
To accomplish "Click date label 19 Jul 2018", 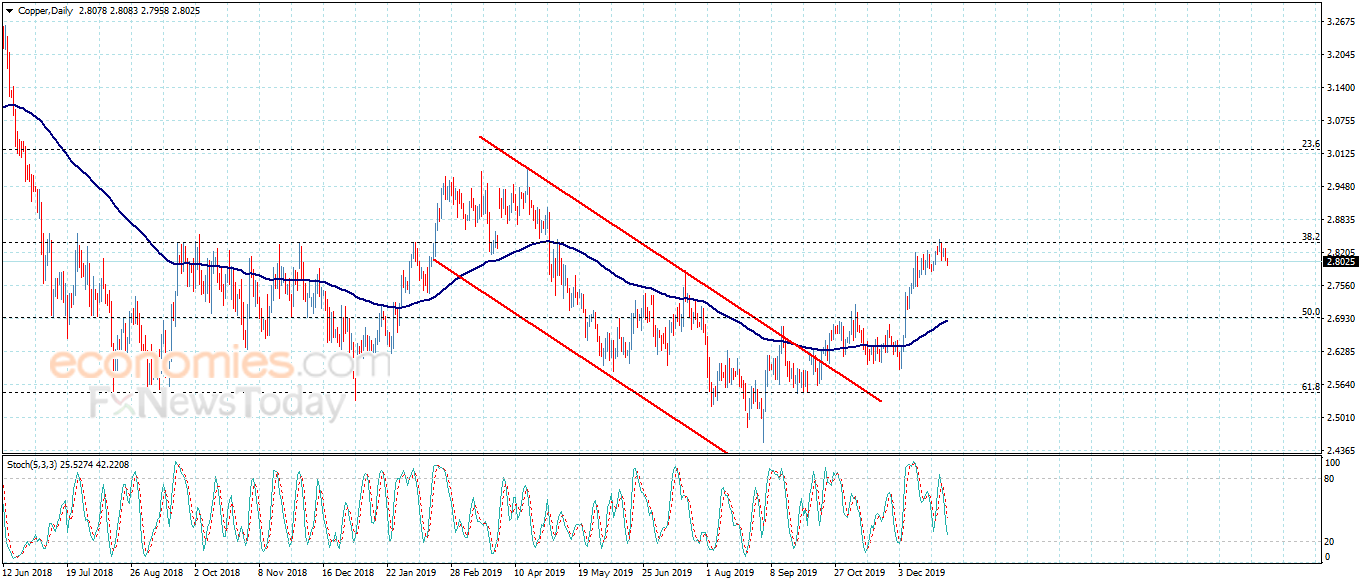I will 90,573.
